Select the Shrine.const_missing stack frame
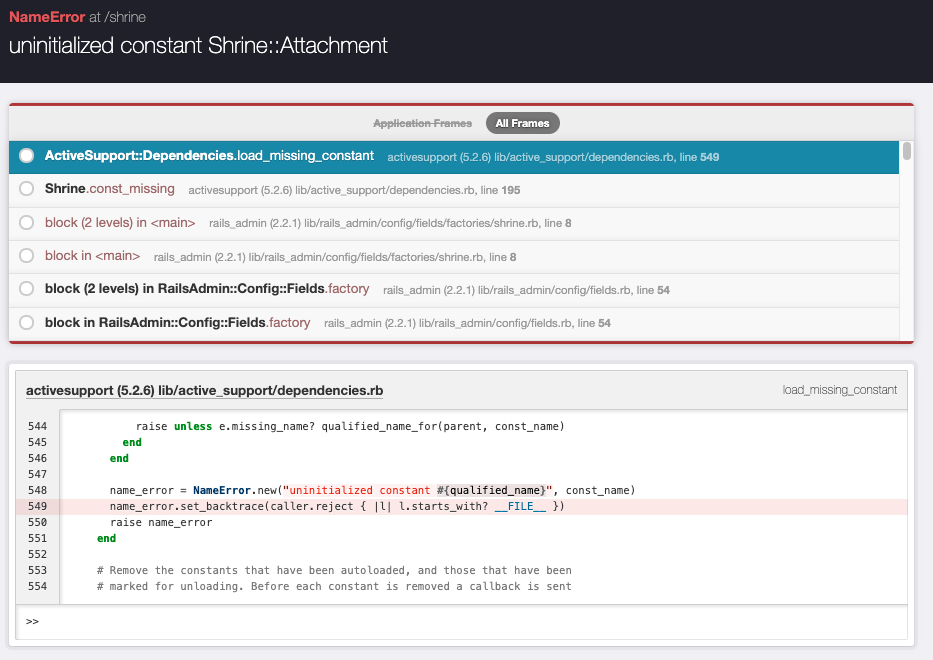933x660 pixels. point(110,188)
